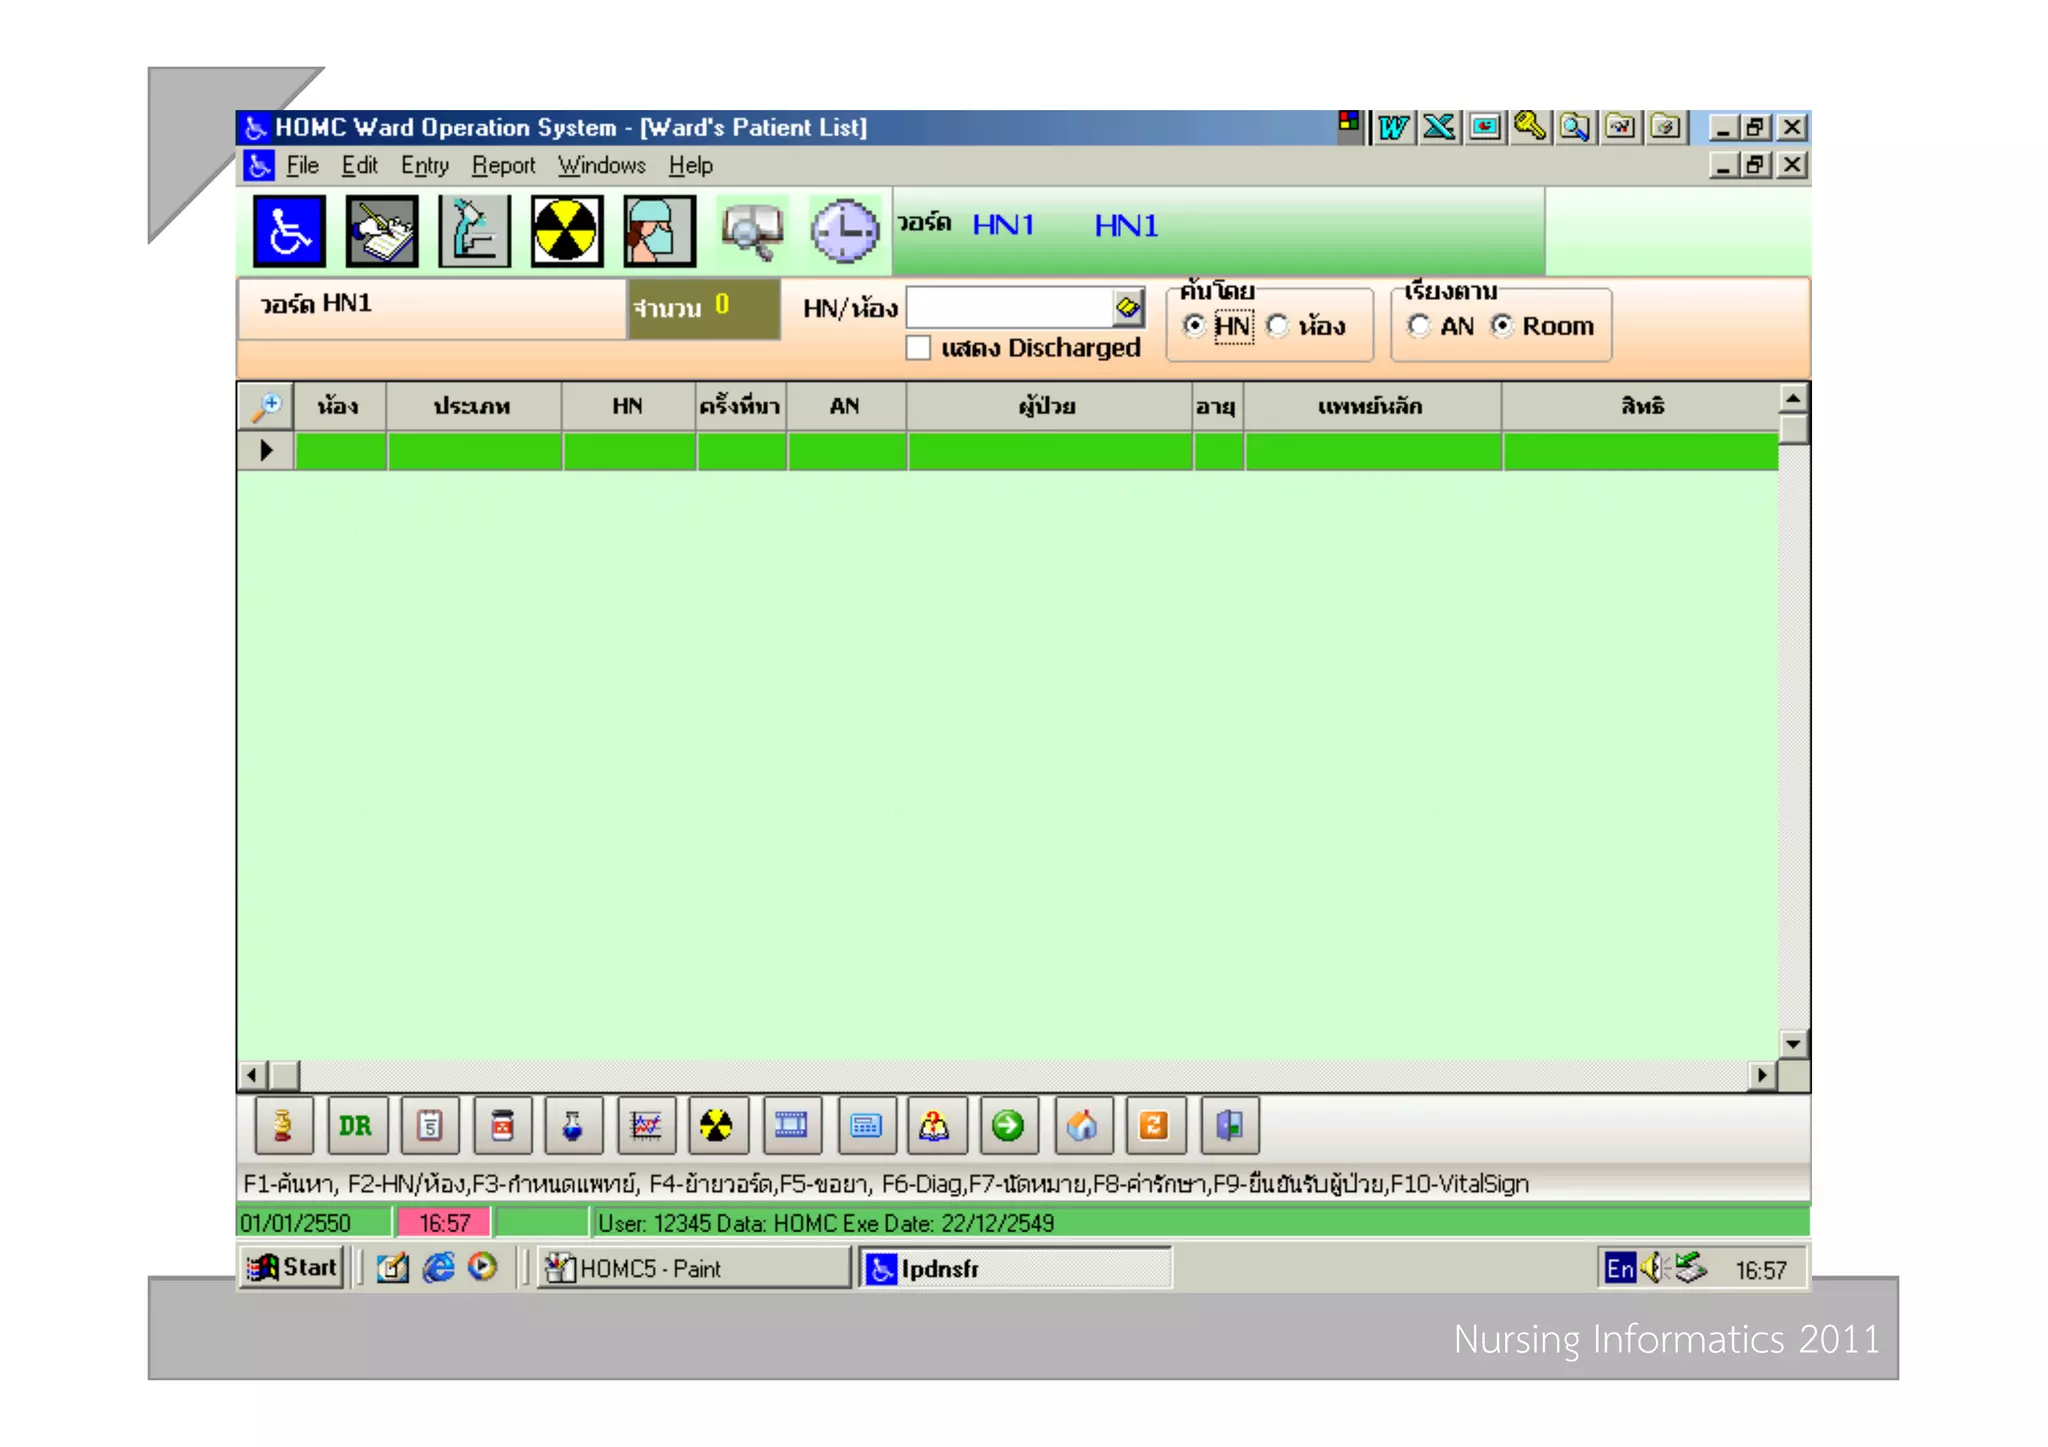Click the vital sign line chart icon
Viewport: 2048px width, 1447px height.
click(x=646, y=1126)
